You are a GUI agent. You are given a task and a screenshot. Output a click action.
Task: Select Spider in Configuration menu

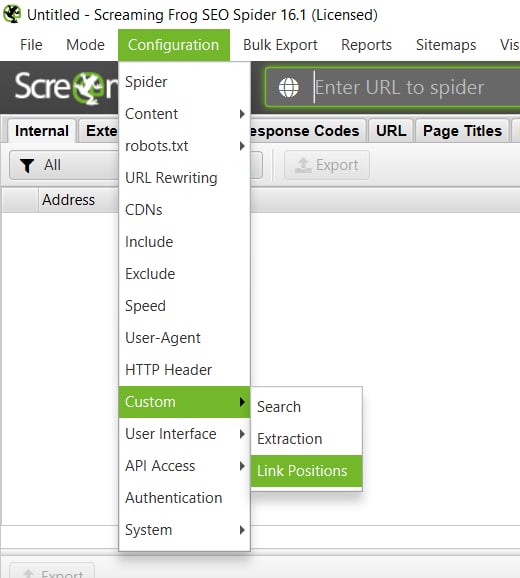point(184,82)
